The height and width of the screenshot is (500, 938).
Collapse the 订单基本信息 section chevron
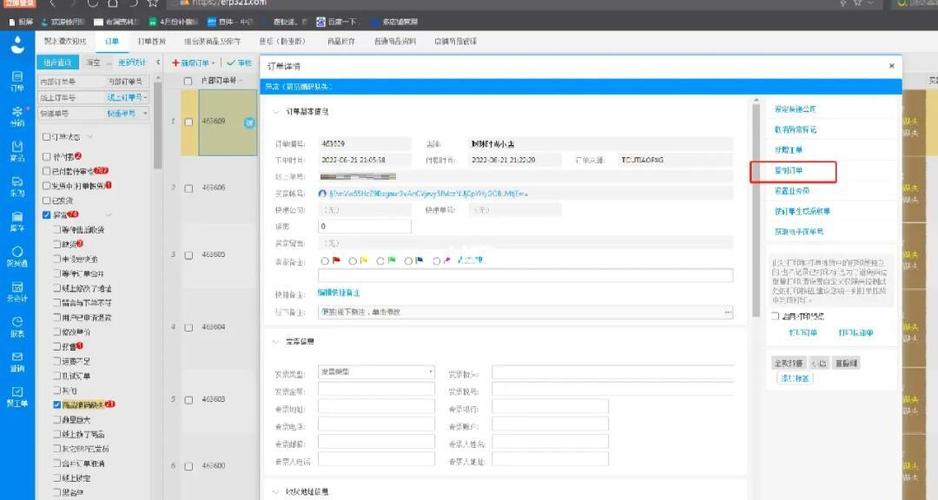pos(276,112)
